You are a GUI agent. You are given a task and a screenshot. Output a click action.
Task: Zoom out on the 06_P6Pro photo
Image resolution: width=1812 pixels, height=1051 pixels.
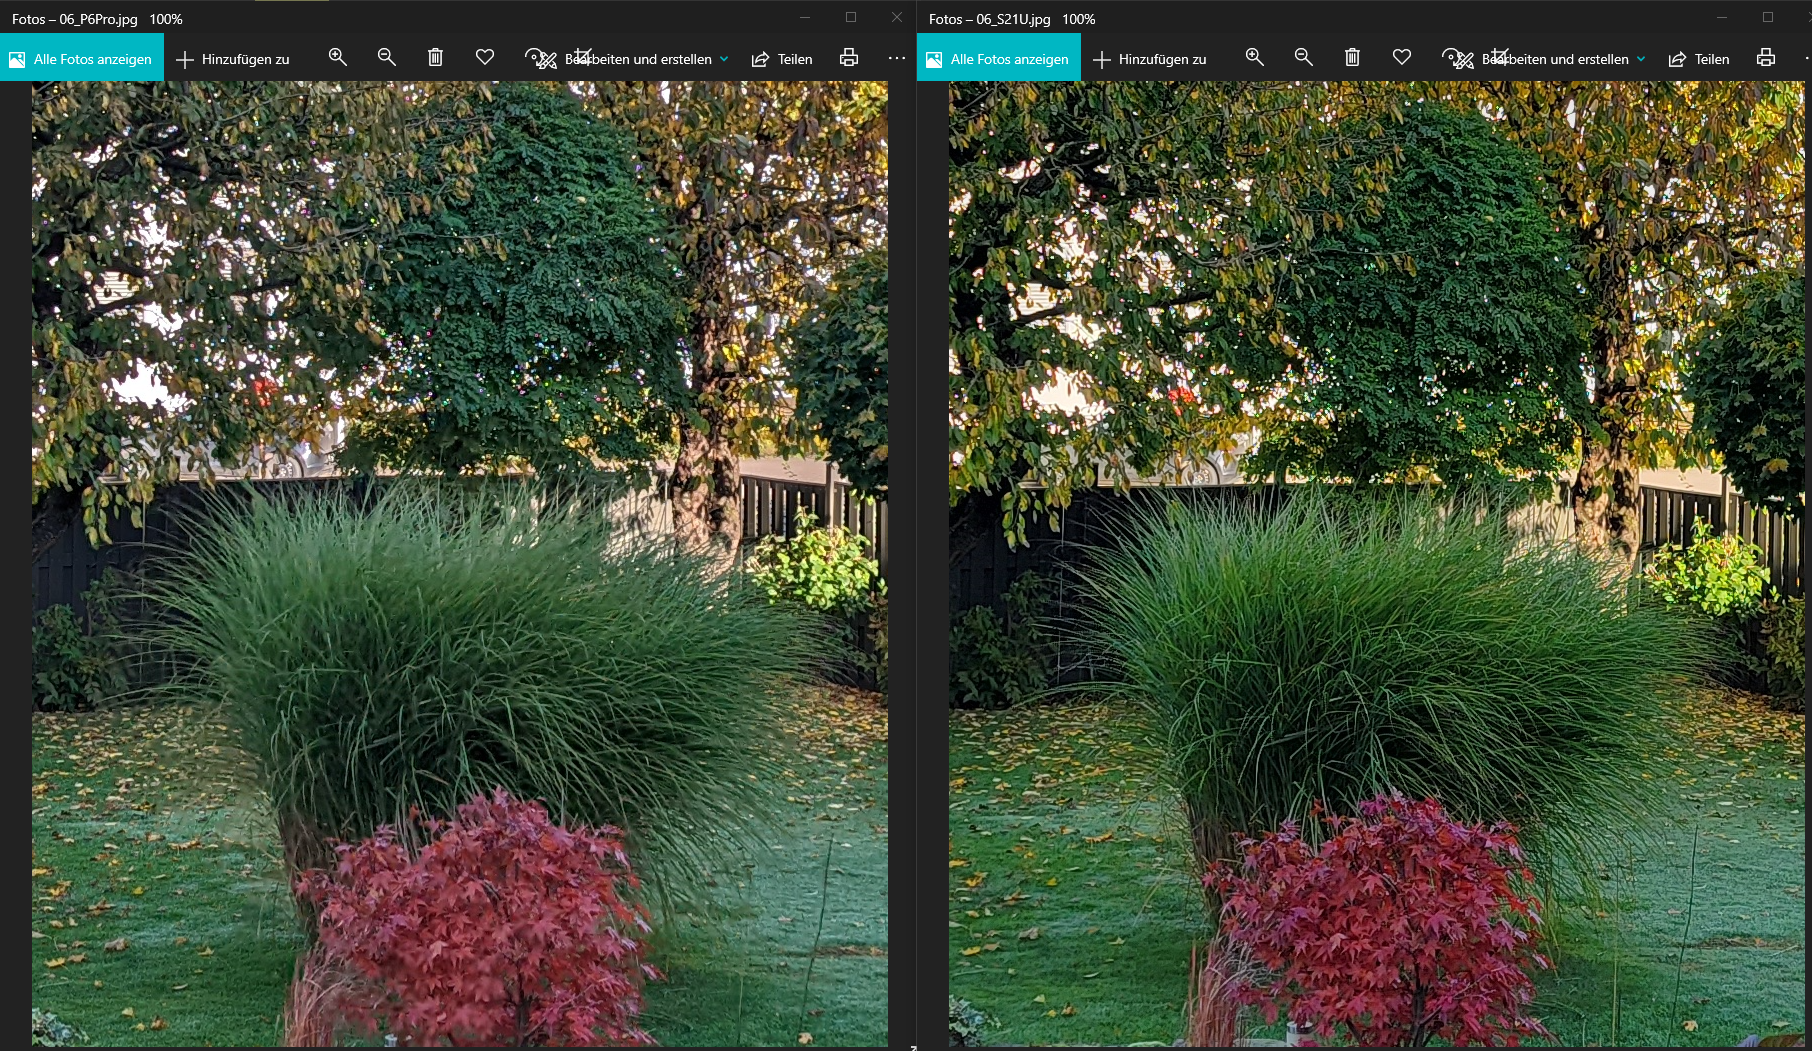(x=387, y=58)
